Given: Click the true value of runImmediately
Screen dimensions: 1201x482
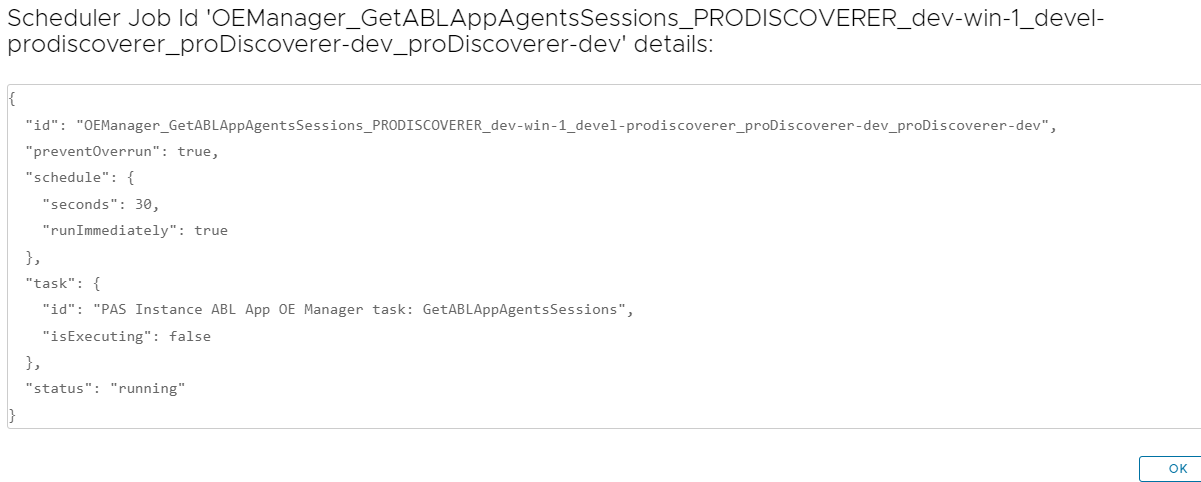Looking at the screenshot, I should (211, 230).
